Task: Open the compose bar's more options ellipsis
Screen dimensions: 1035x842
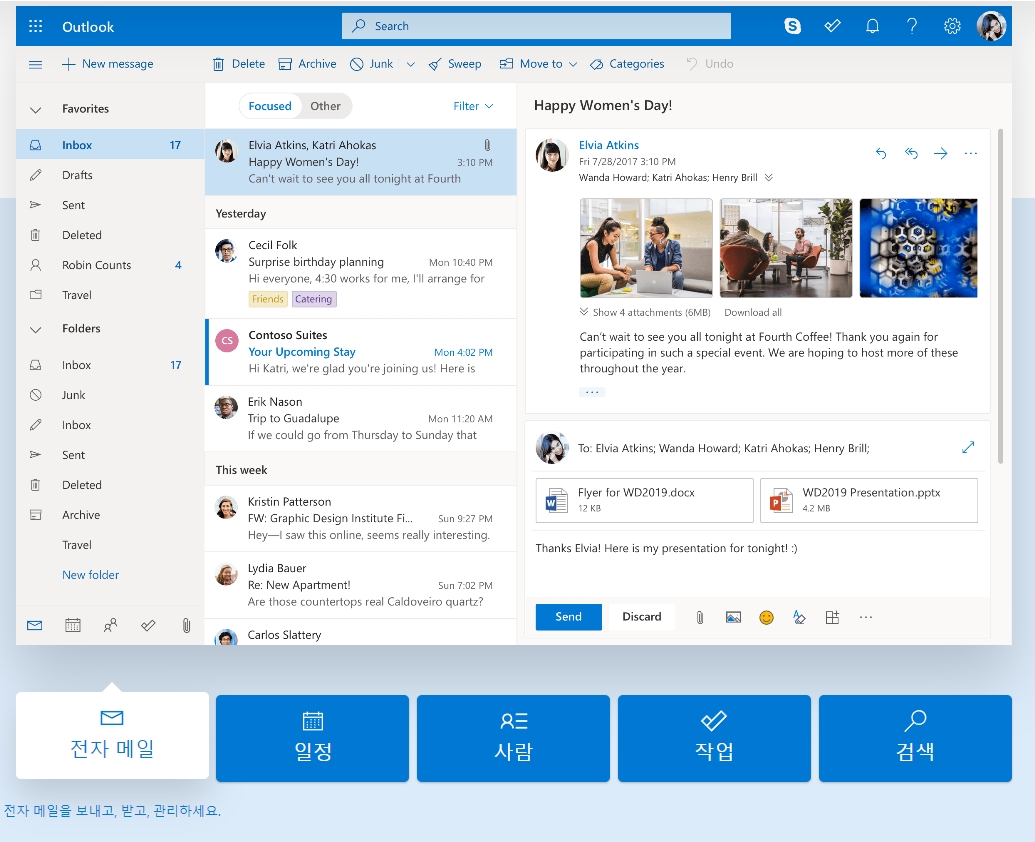Action: tap(865, 617)
